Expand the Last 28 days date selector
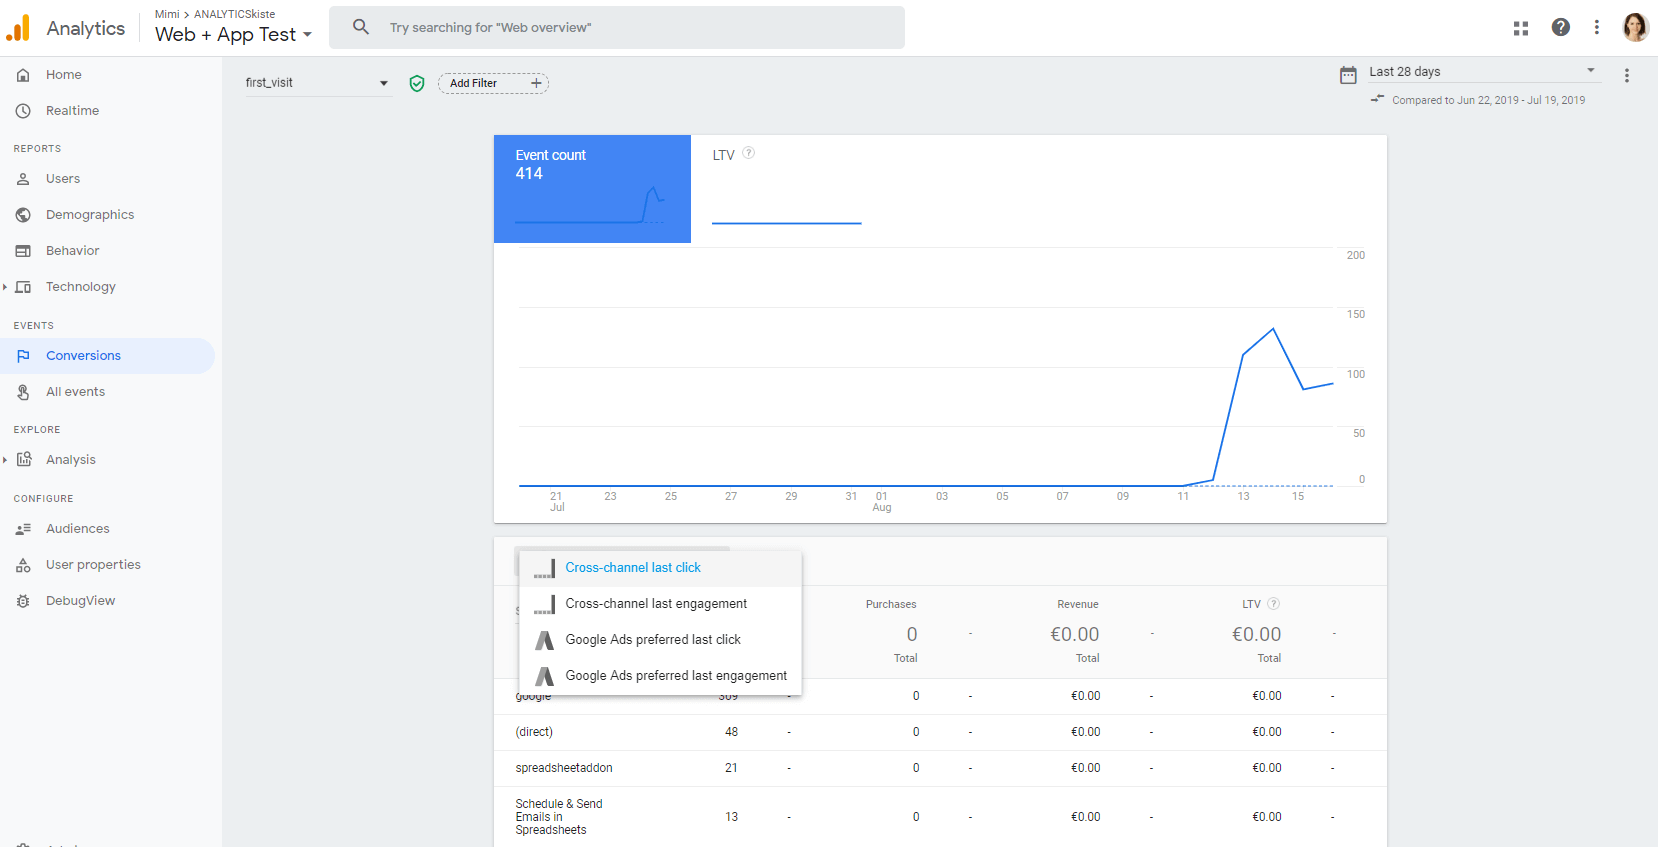Viewport: 1658px width, 847px height. (x=1482, y=72)
